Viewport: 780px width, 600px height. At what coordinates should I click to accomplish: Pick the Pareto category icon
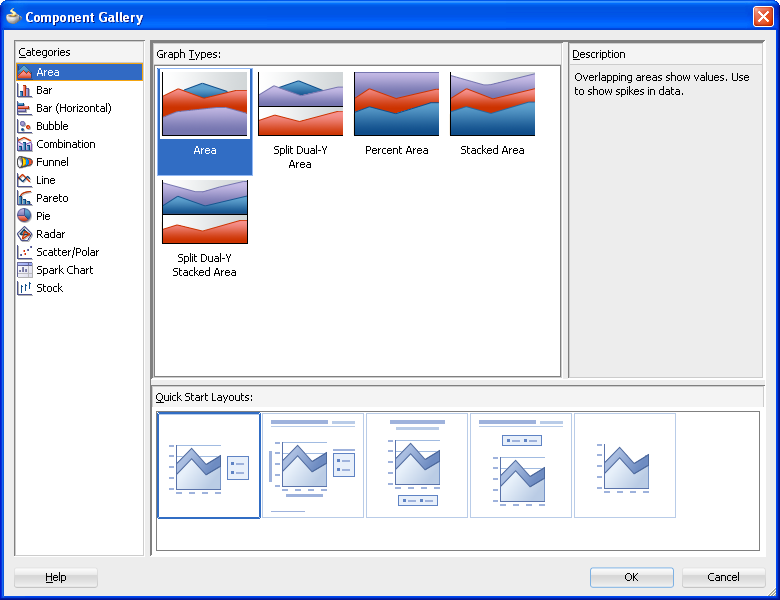[24, 198]
